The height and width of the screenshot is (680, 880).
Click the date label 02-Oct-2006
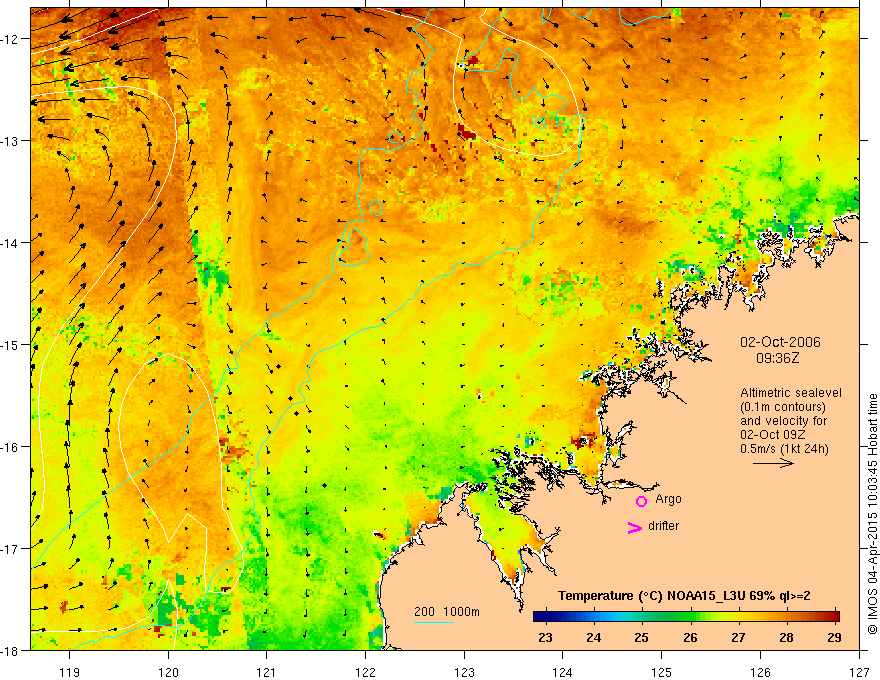click(x=780, y=342)
